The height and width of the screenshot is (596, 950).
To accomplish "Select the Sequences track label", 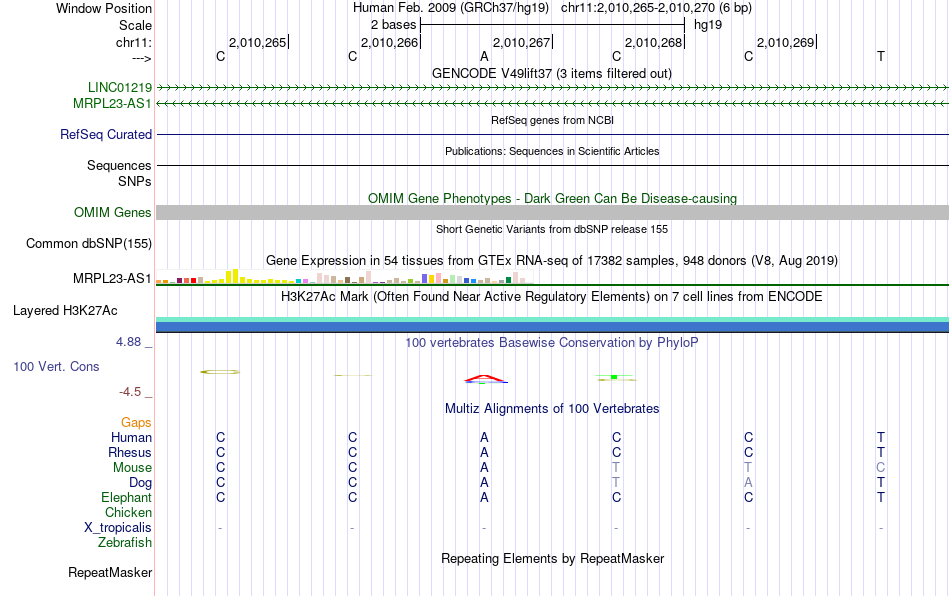I will click(119, 165).
